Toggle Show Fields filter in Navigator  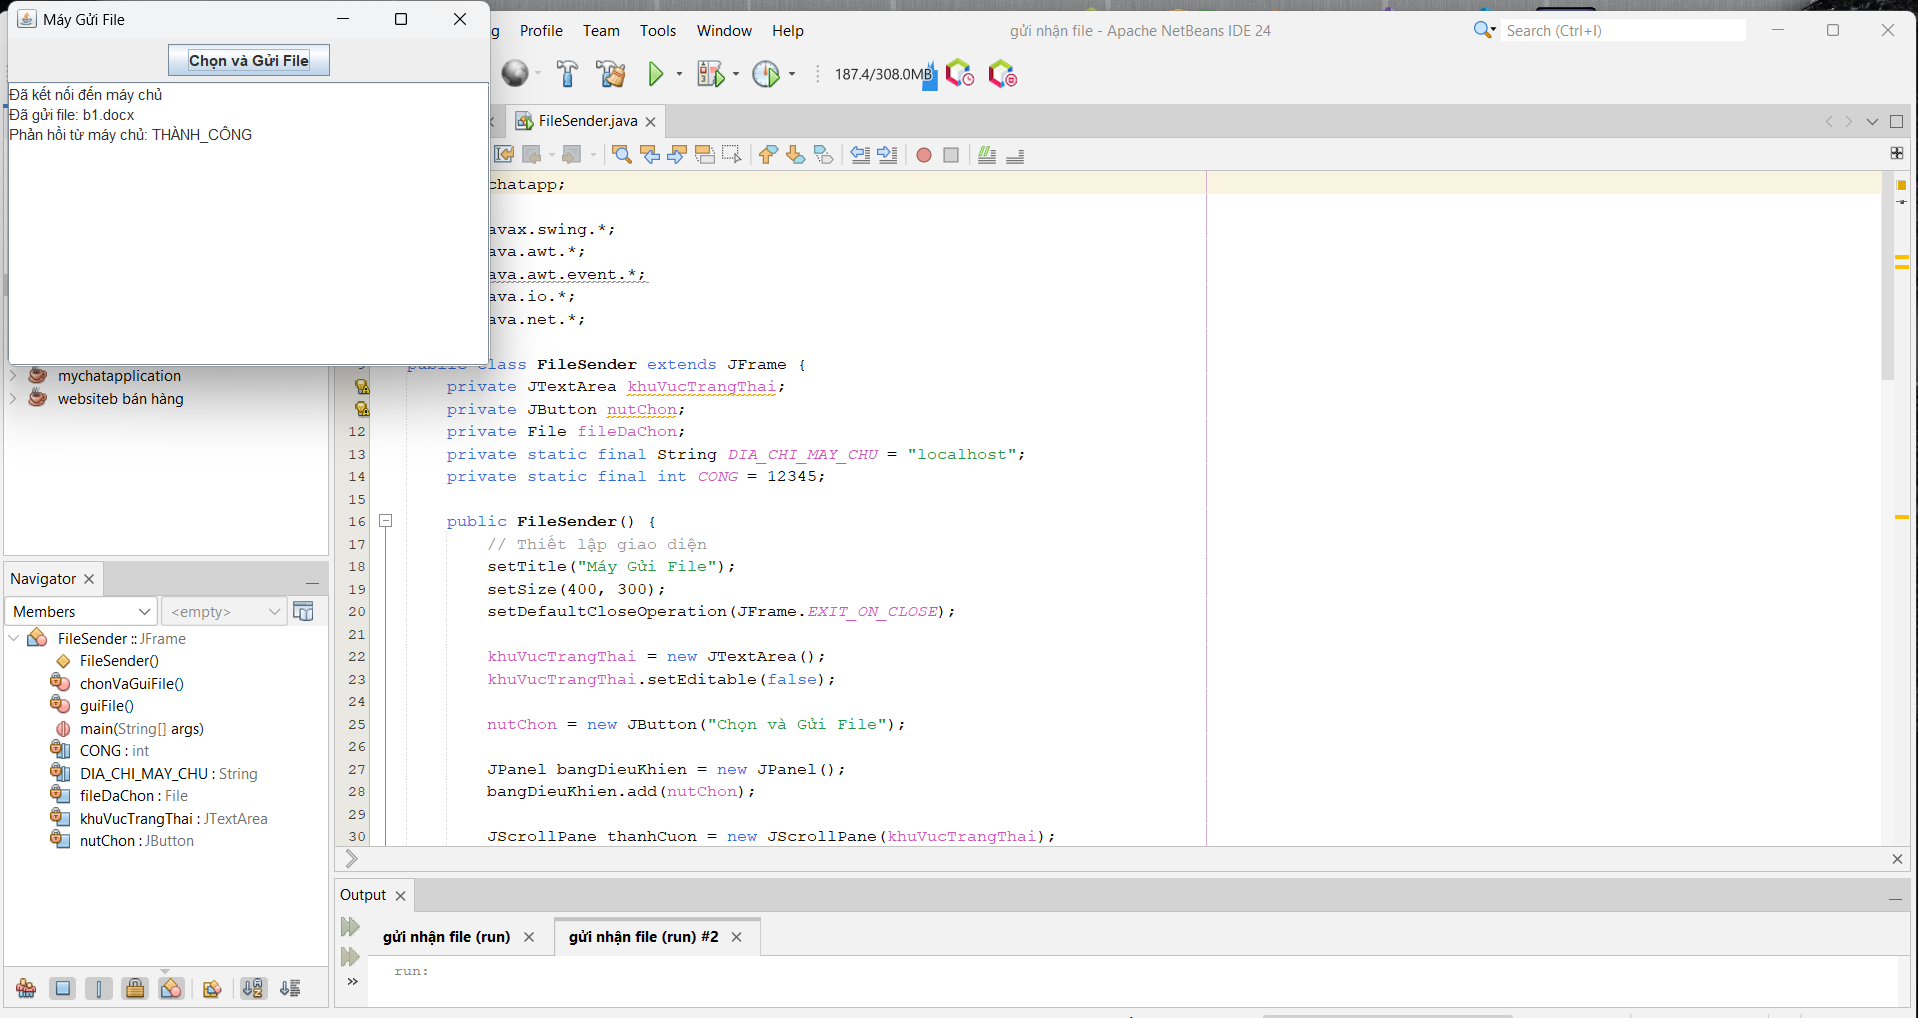(x=62, y=989)
